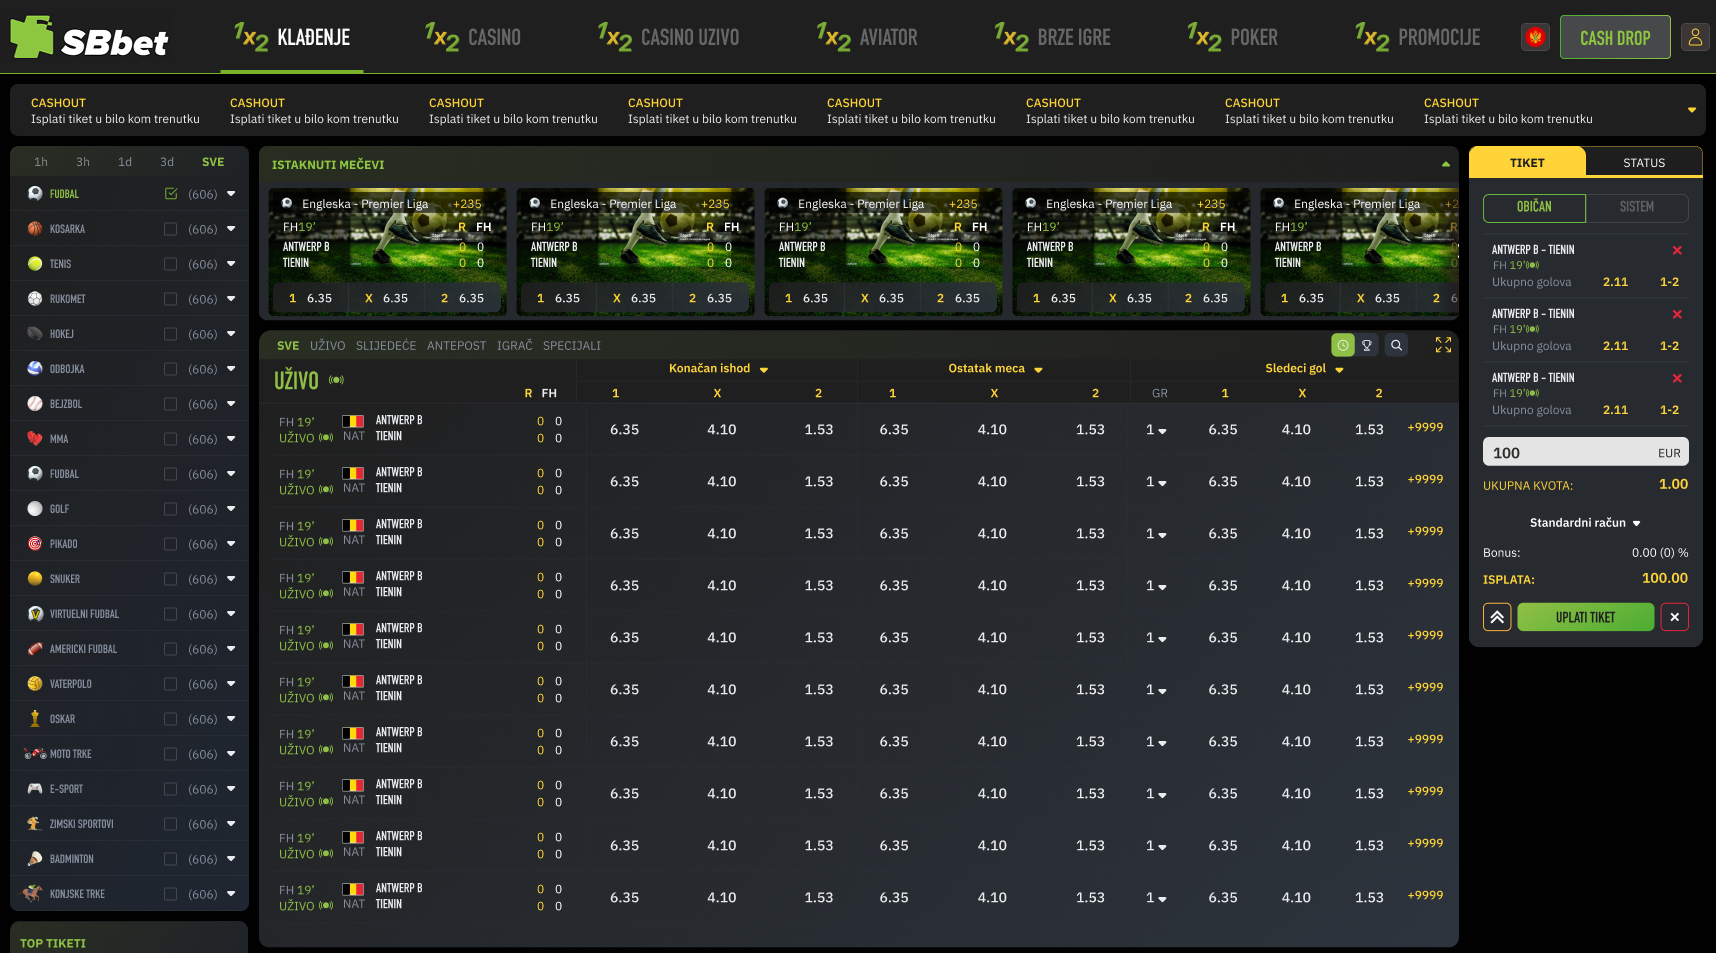Screen dimensions: 1716x953
Task: Collapse the Istaknuti Mečevi section
Action: pyautogui.click(x=1445, y=164)
